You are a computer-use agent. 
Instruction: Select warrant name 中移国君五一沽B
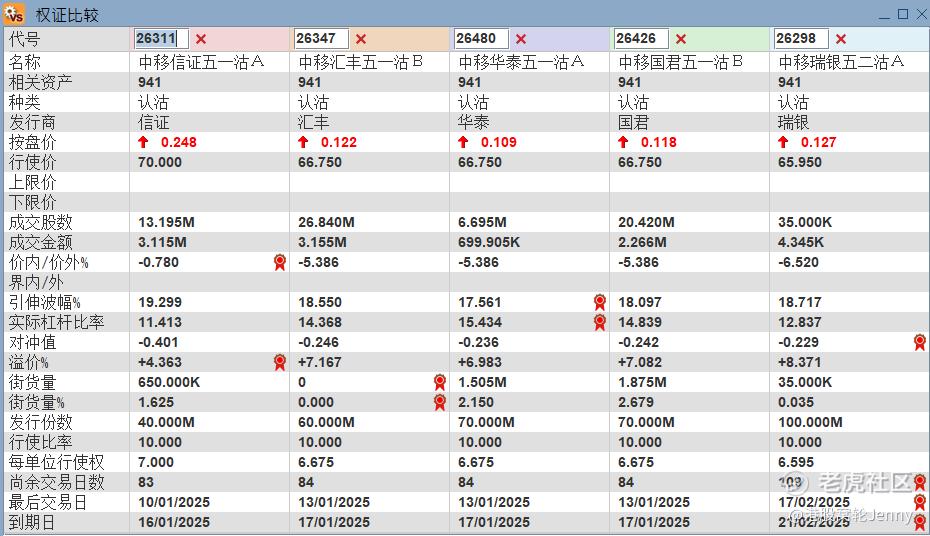[x=680, y=62]
